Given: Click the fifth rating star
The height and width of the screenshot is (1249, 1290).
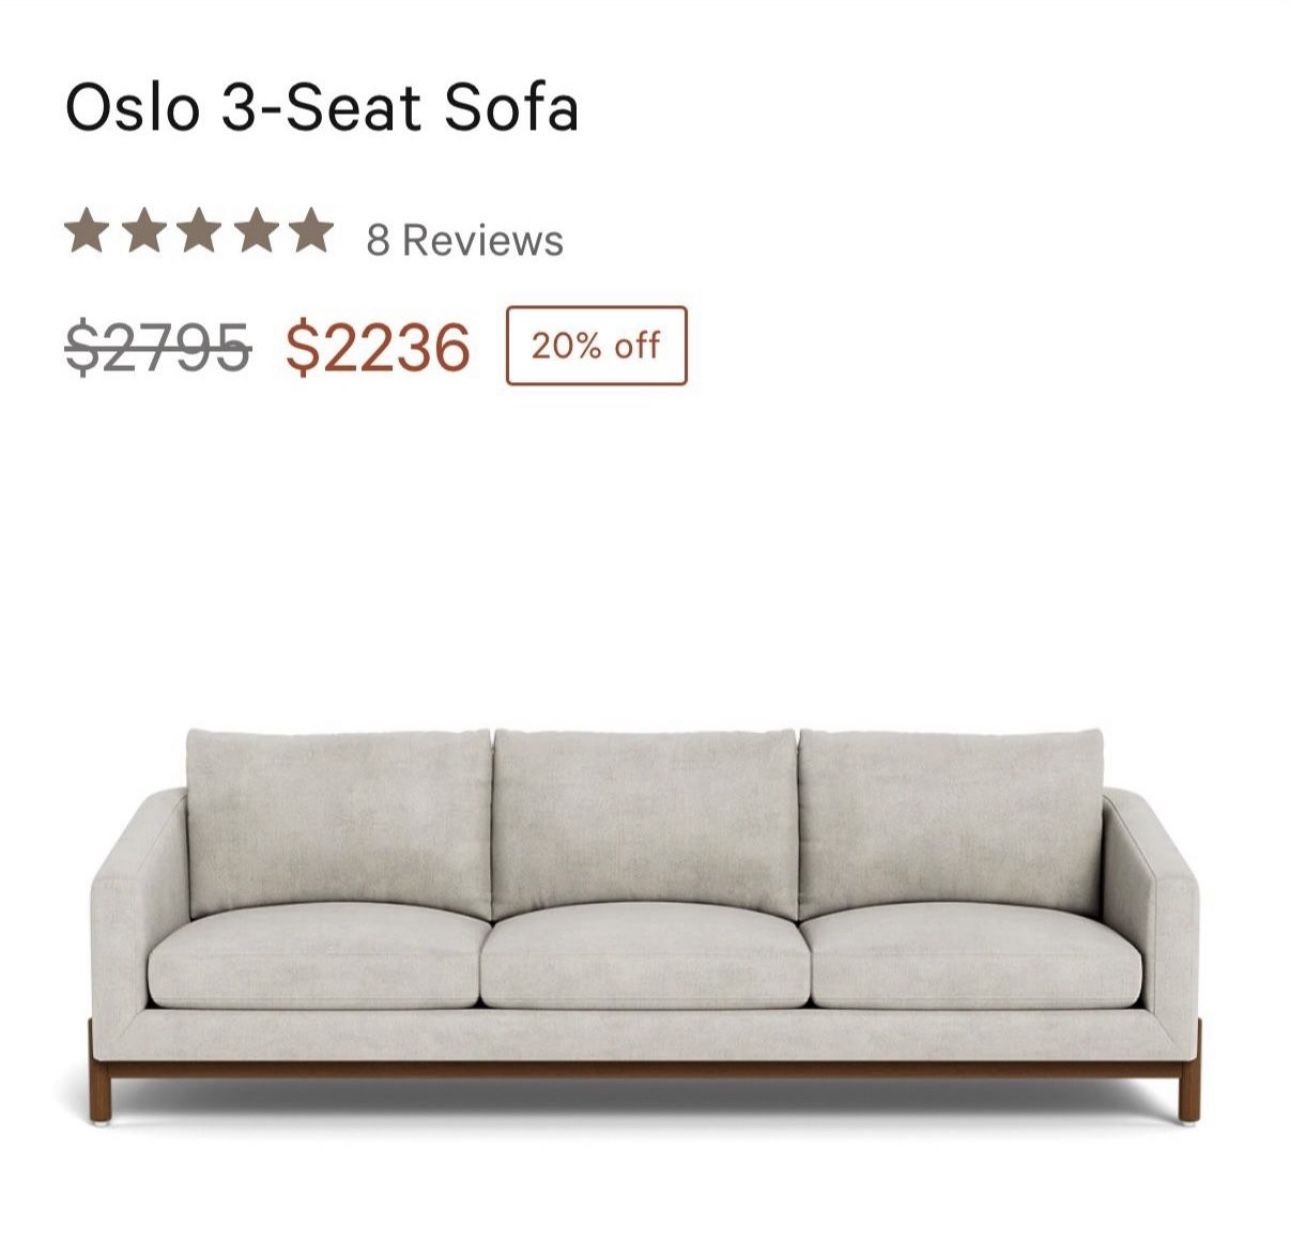Looking at the screenshot, I should (310, 232).
